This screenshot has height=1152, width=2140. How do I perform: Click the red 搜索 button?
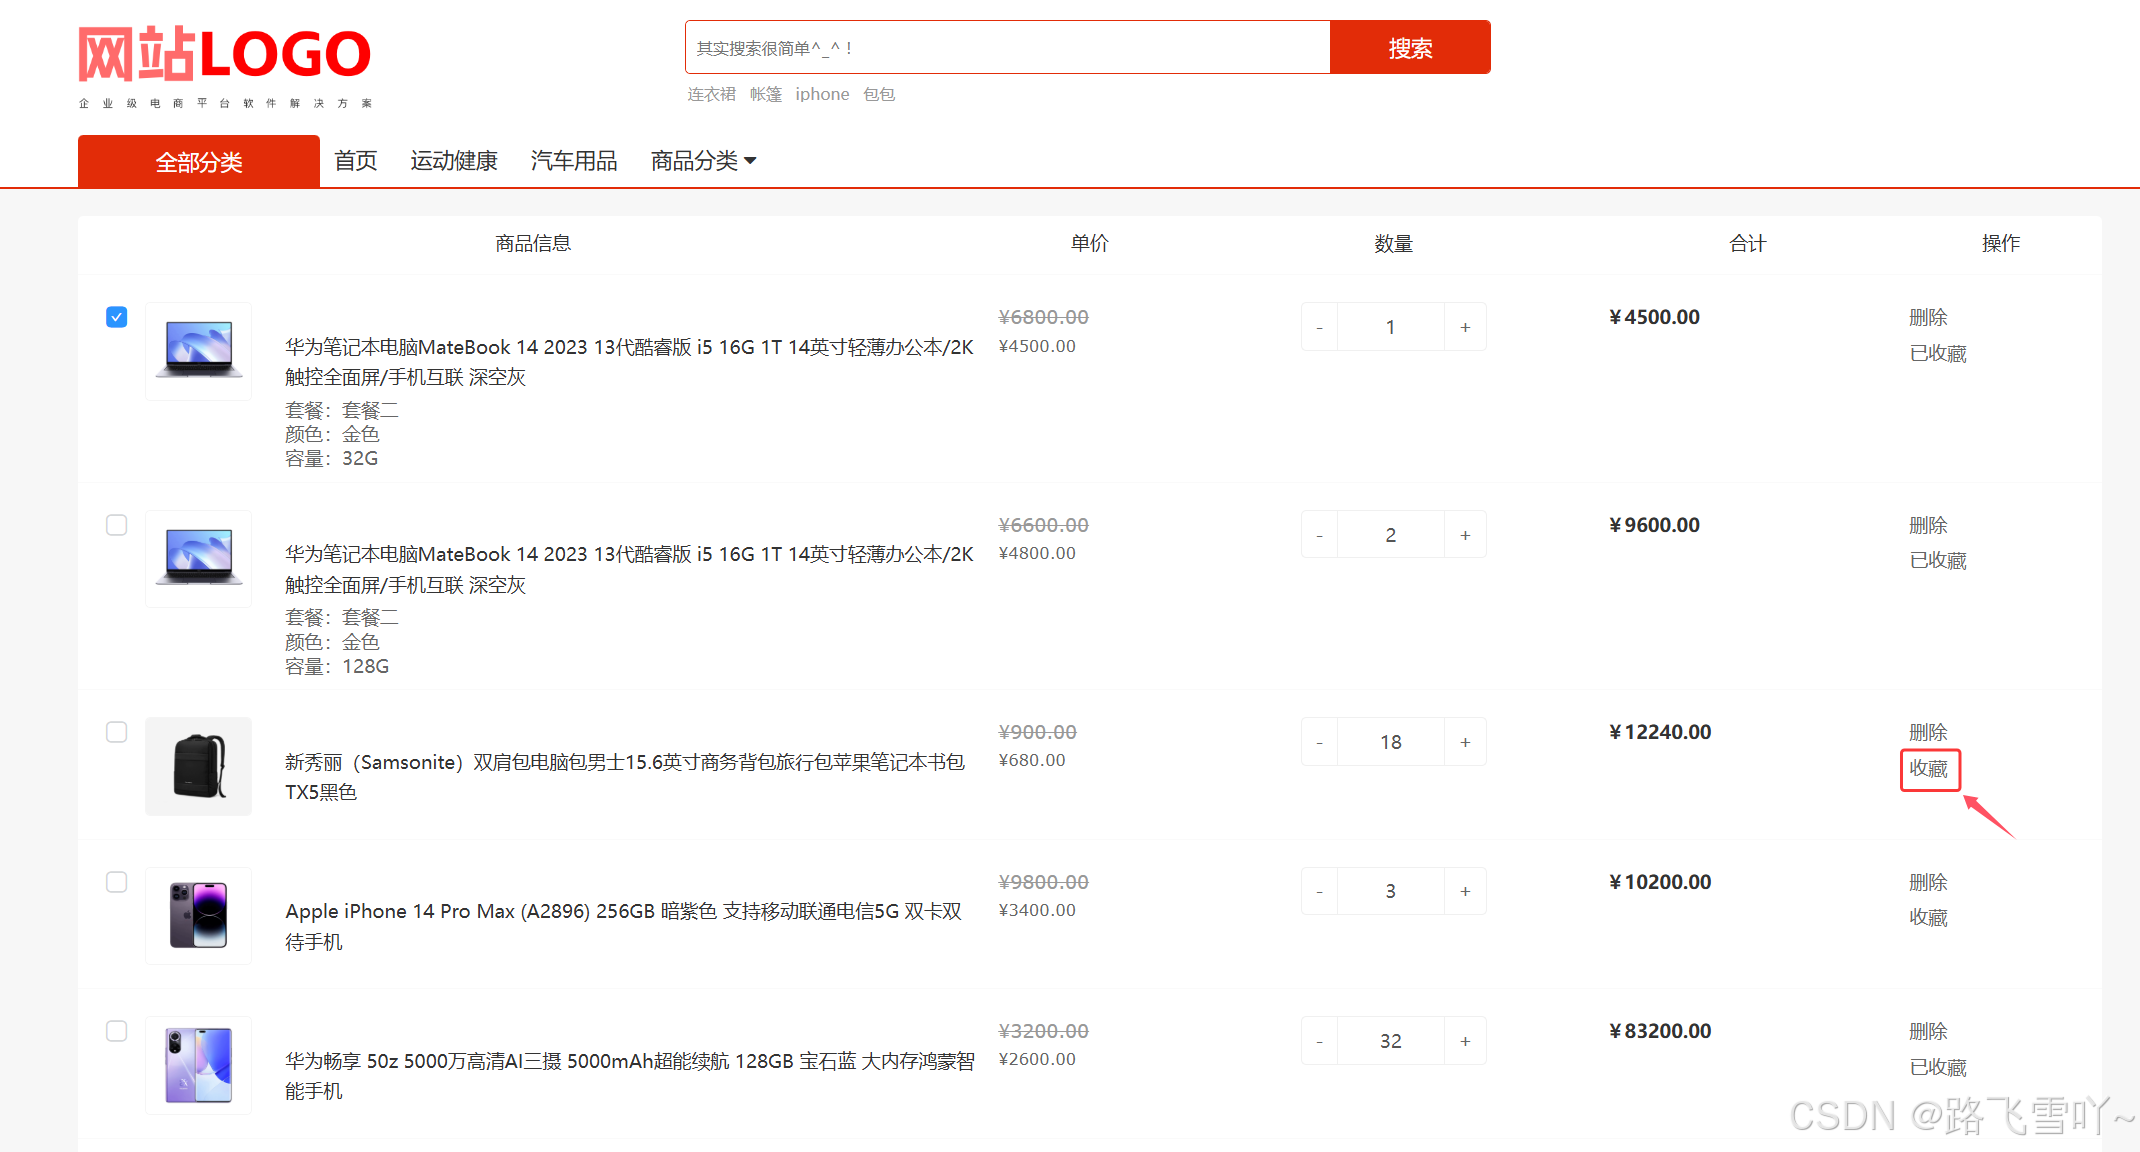pyautogui.click(x=1409, y=48)
